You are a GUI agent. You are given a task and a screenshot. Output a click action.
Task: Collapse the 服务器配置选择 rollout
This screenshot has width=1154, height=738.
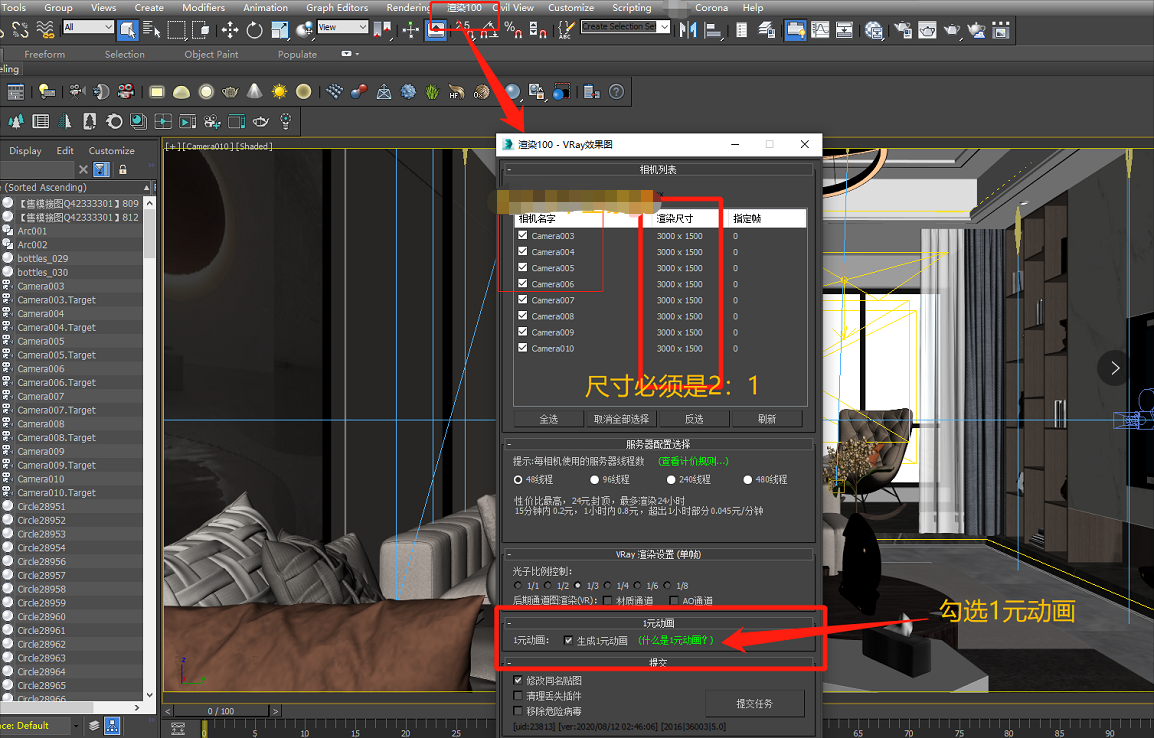click(509, 444)
